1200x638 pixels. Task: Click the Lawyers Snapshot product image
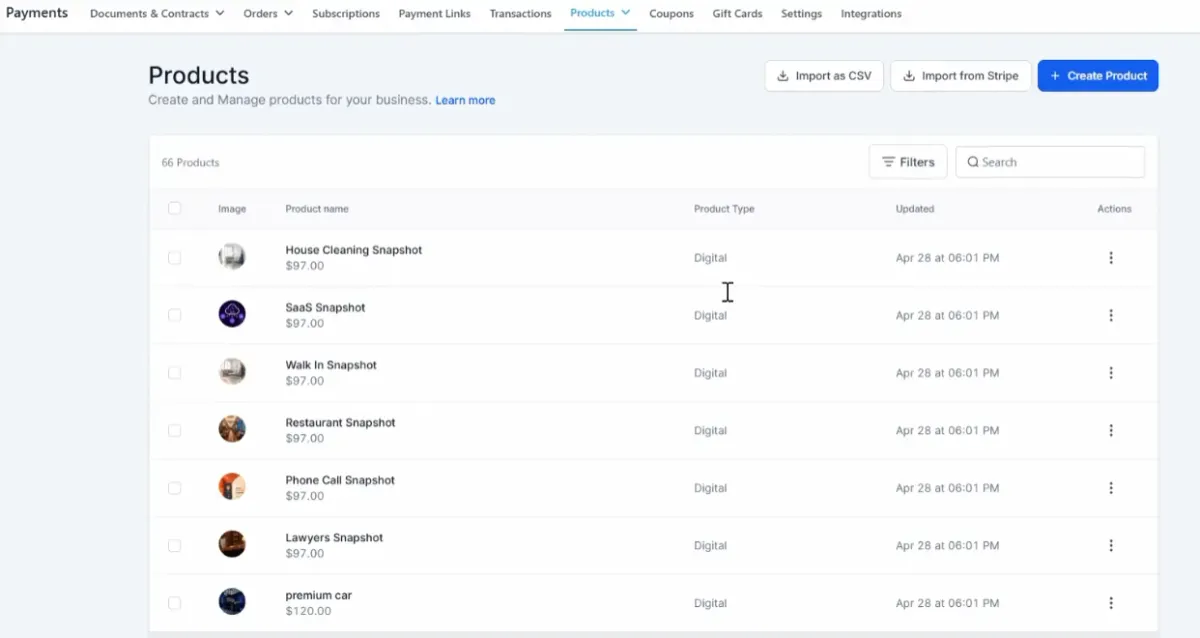[x=232, y=544]
